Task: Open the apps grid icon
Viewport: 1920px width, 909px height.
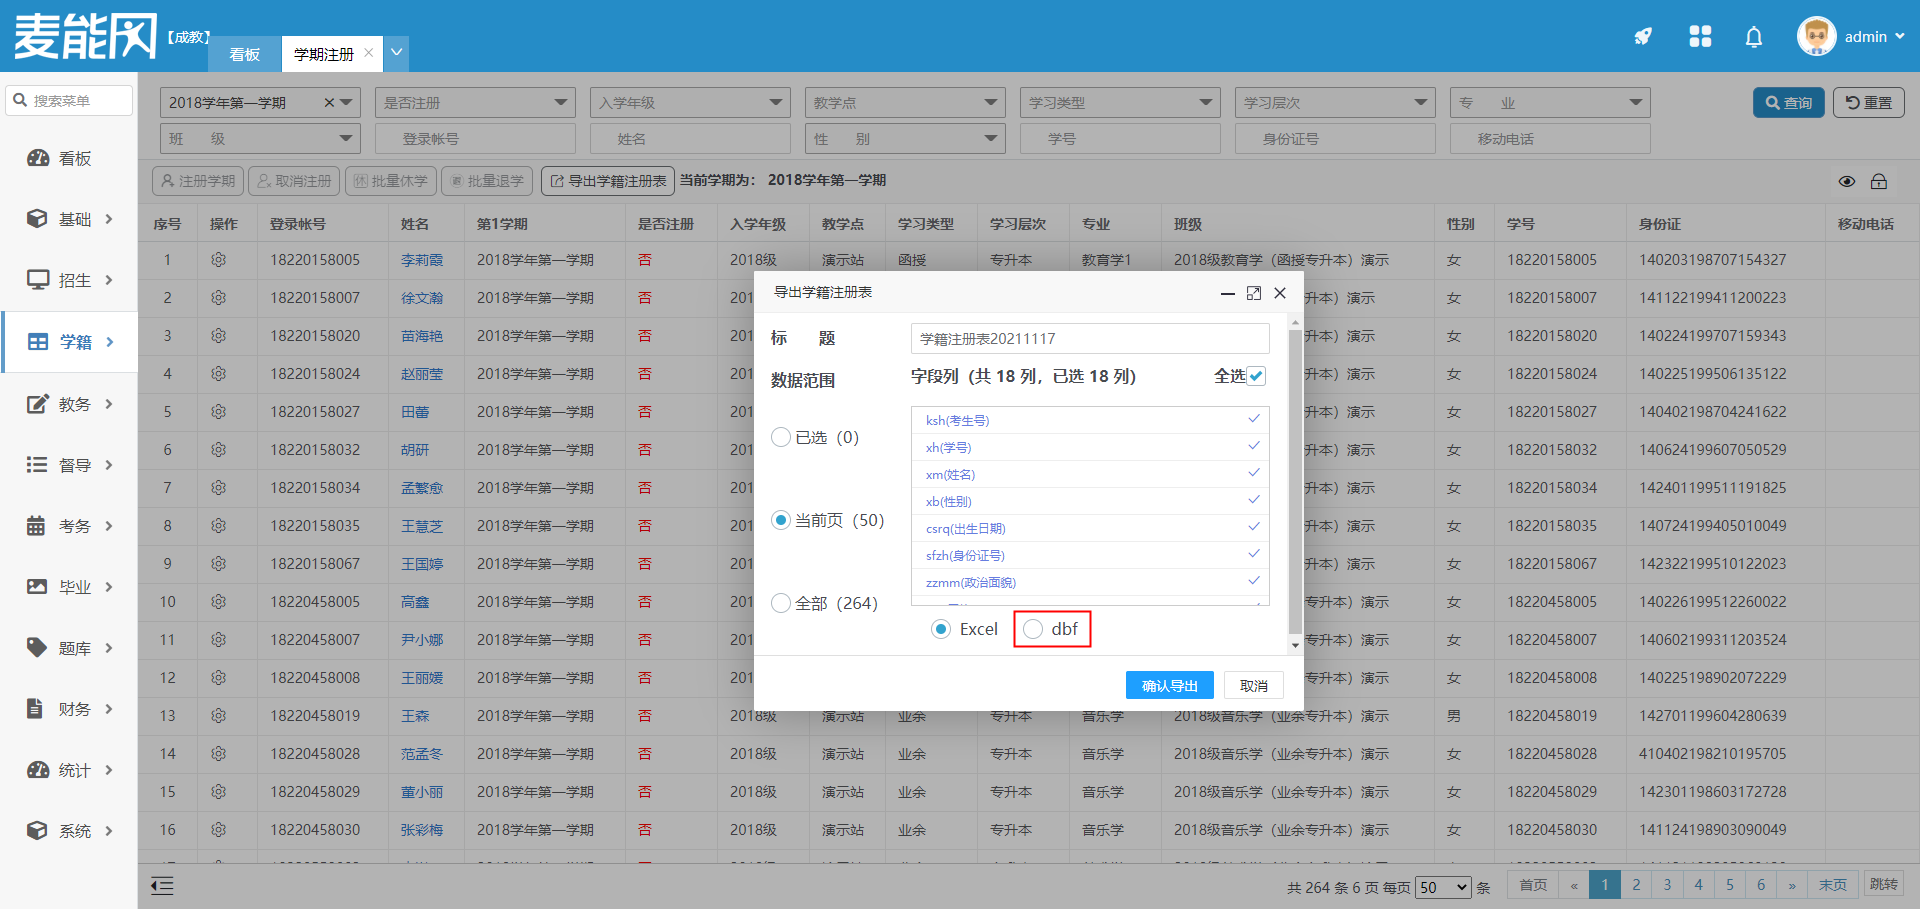Action: click(1700, 37)
